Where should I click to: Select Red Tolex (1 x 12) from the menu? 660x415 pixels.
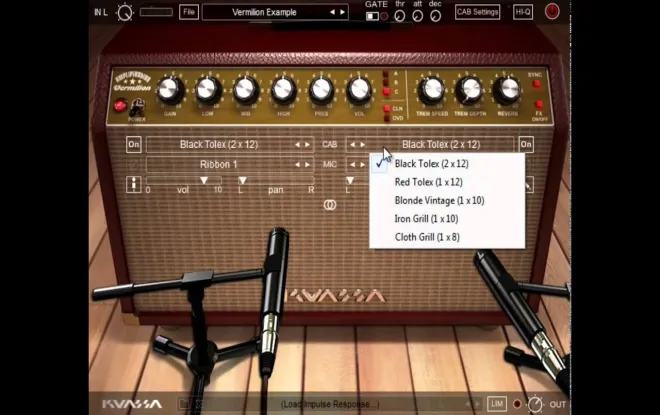[x=428, y=182]
